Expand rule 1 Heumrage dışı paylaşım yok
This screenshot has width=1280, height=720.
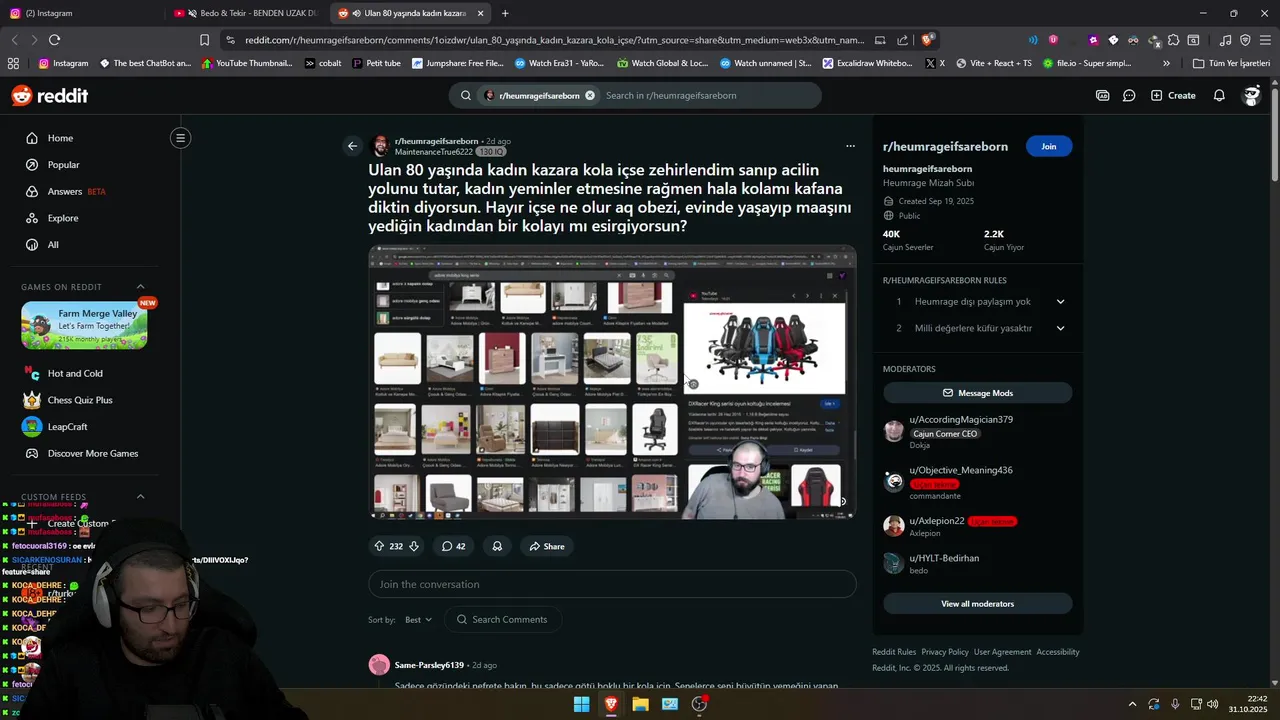coord(978,301)
